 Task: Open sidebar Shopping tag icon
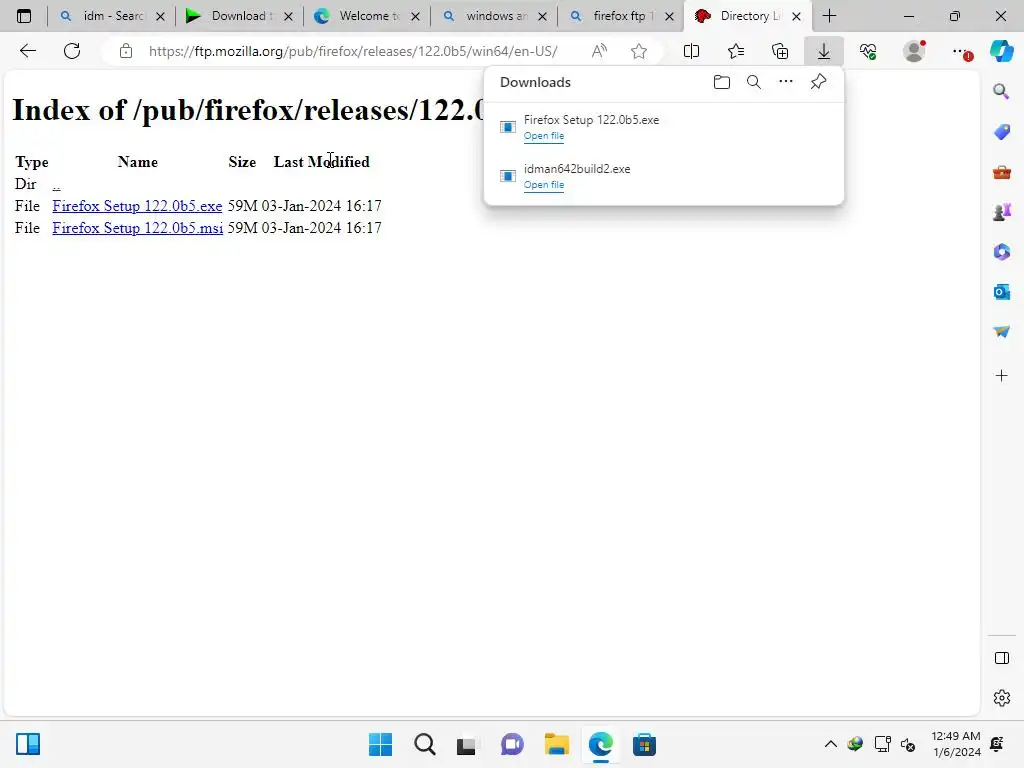click(x=1001, y=131)
